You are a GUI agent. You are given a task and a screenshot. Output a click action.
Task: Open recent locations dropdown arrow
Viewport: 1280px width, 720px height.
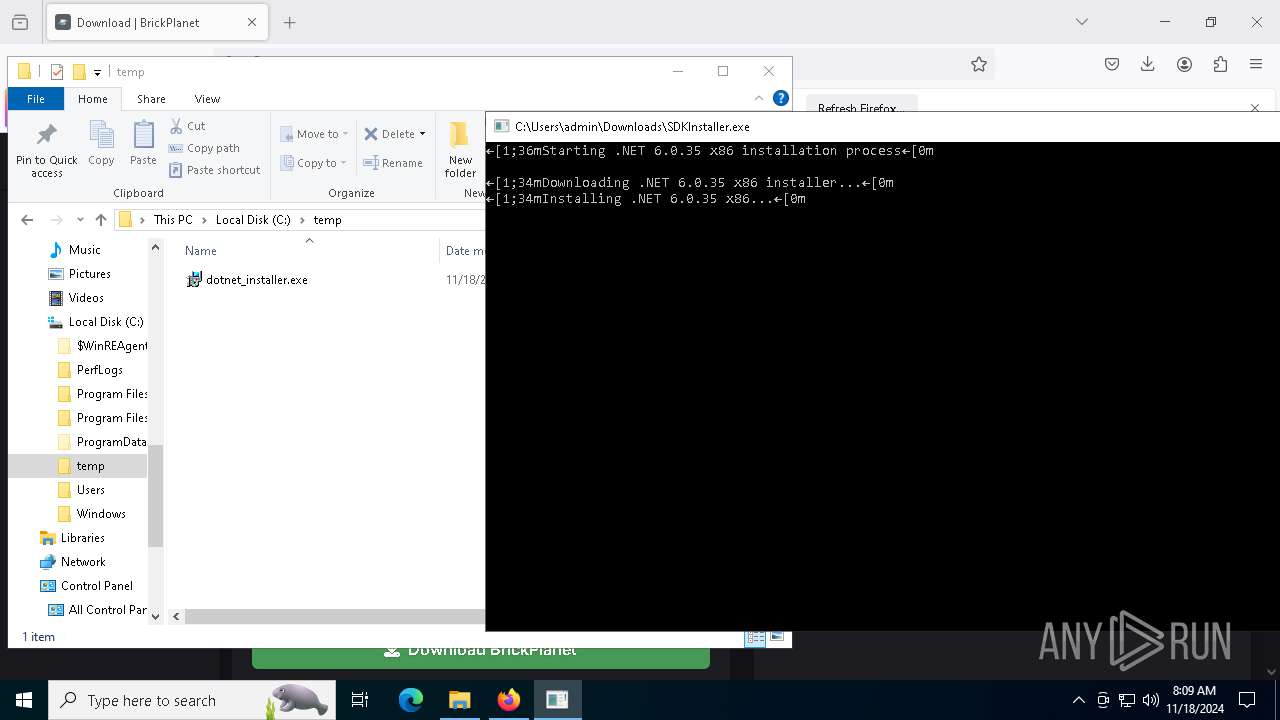coord(79,220)
